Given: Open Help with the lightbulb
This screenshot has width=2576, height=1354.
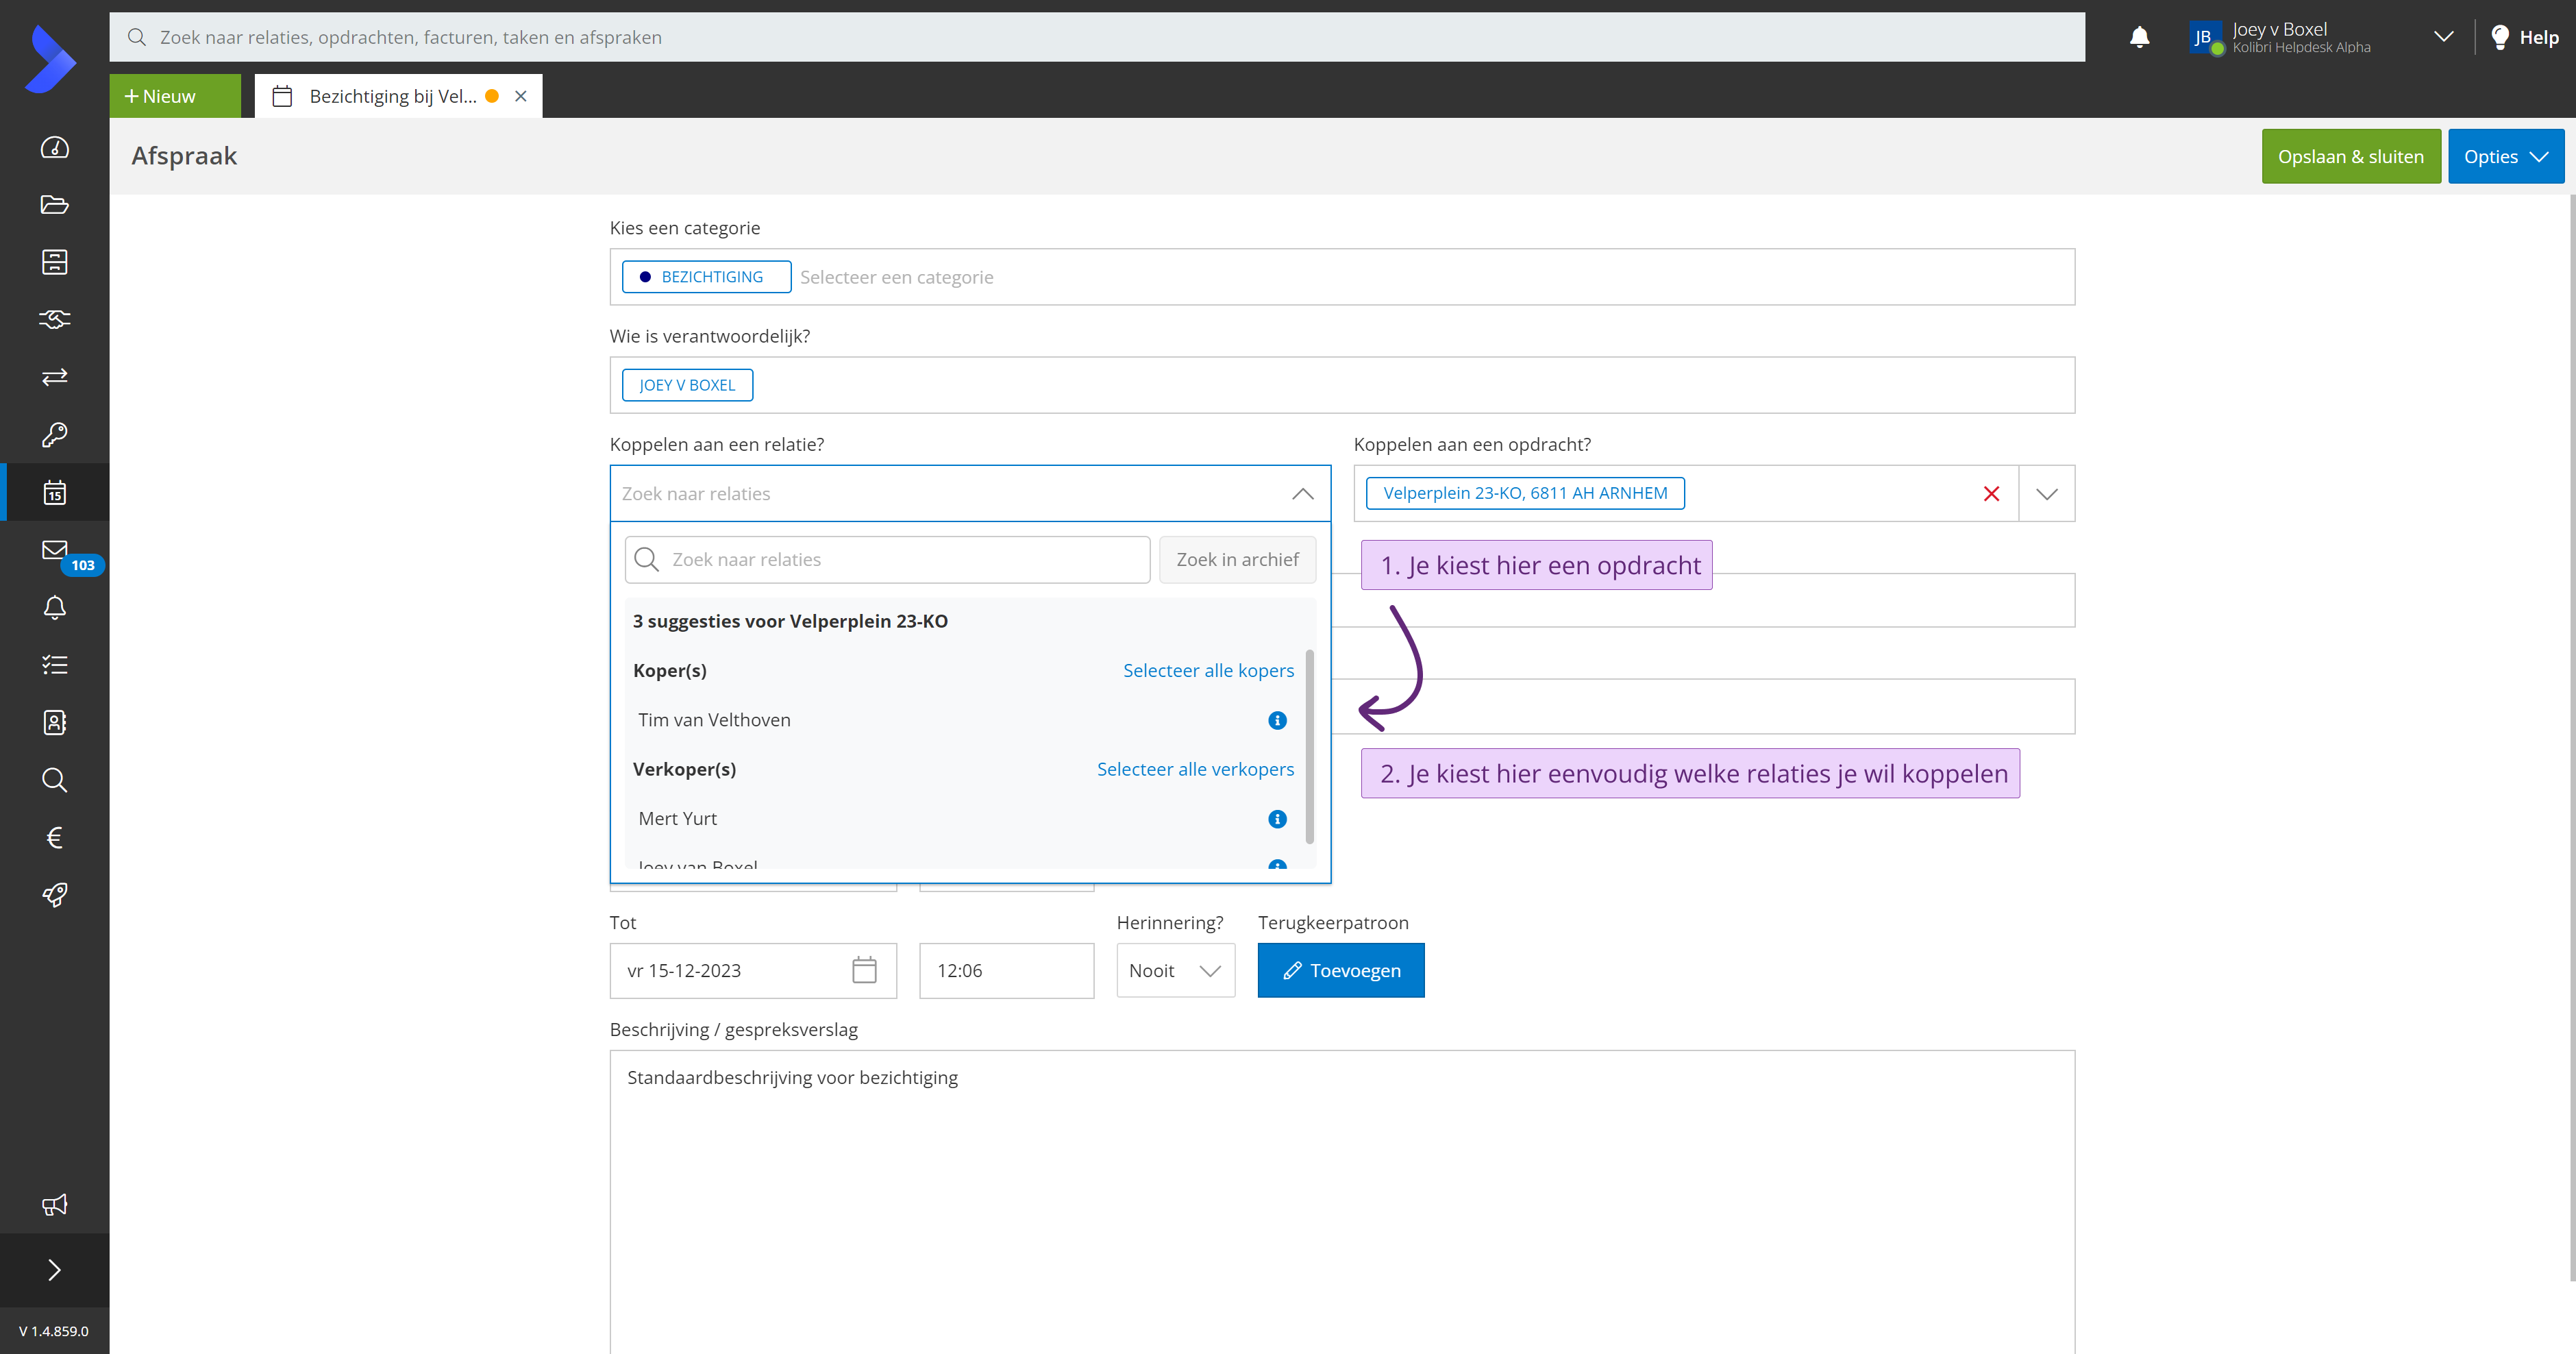Looking at the screenshot, I should click(2525, 37).
